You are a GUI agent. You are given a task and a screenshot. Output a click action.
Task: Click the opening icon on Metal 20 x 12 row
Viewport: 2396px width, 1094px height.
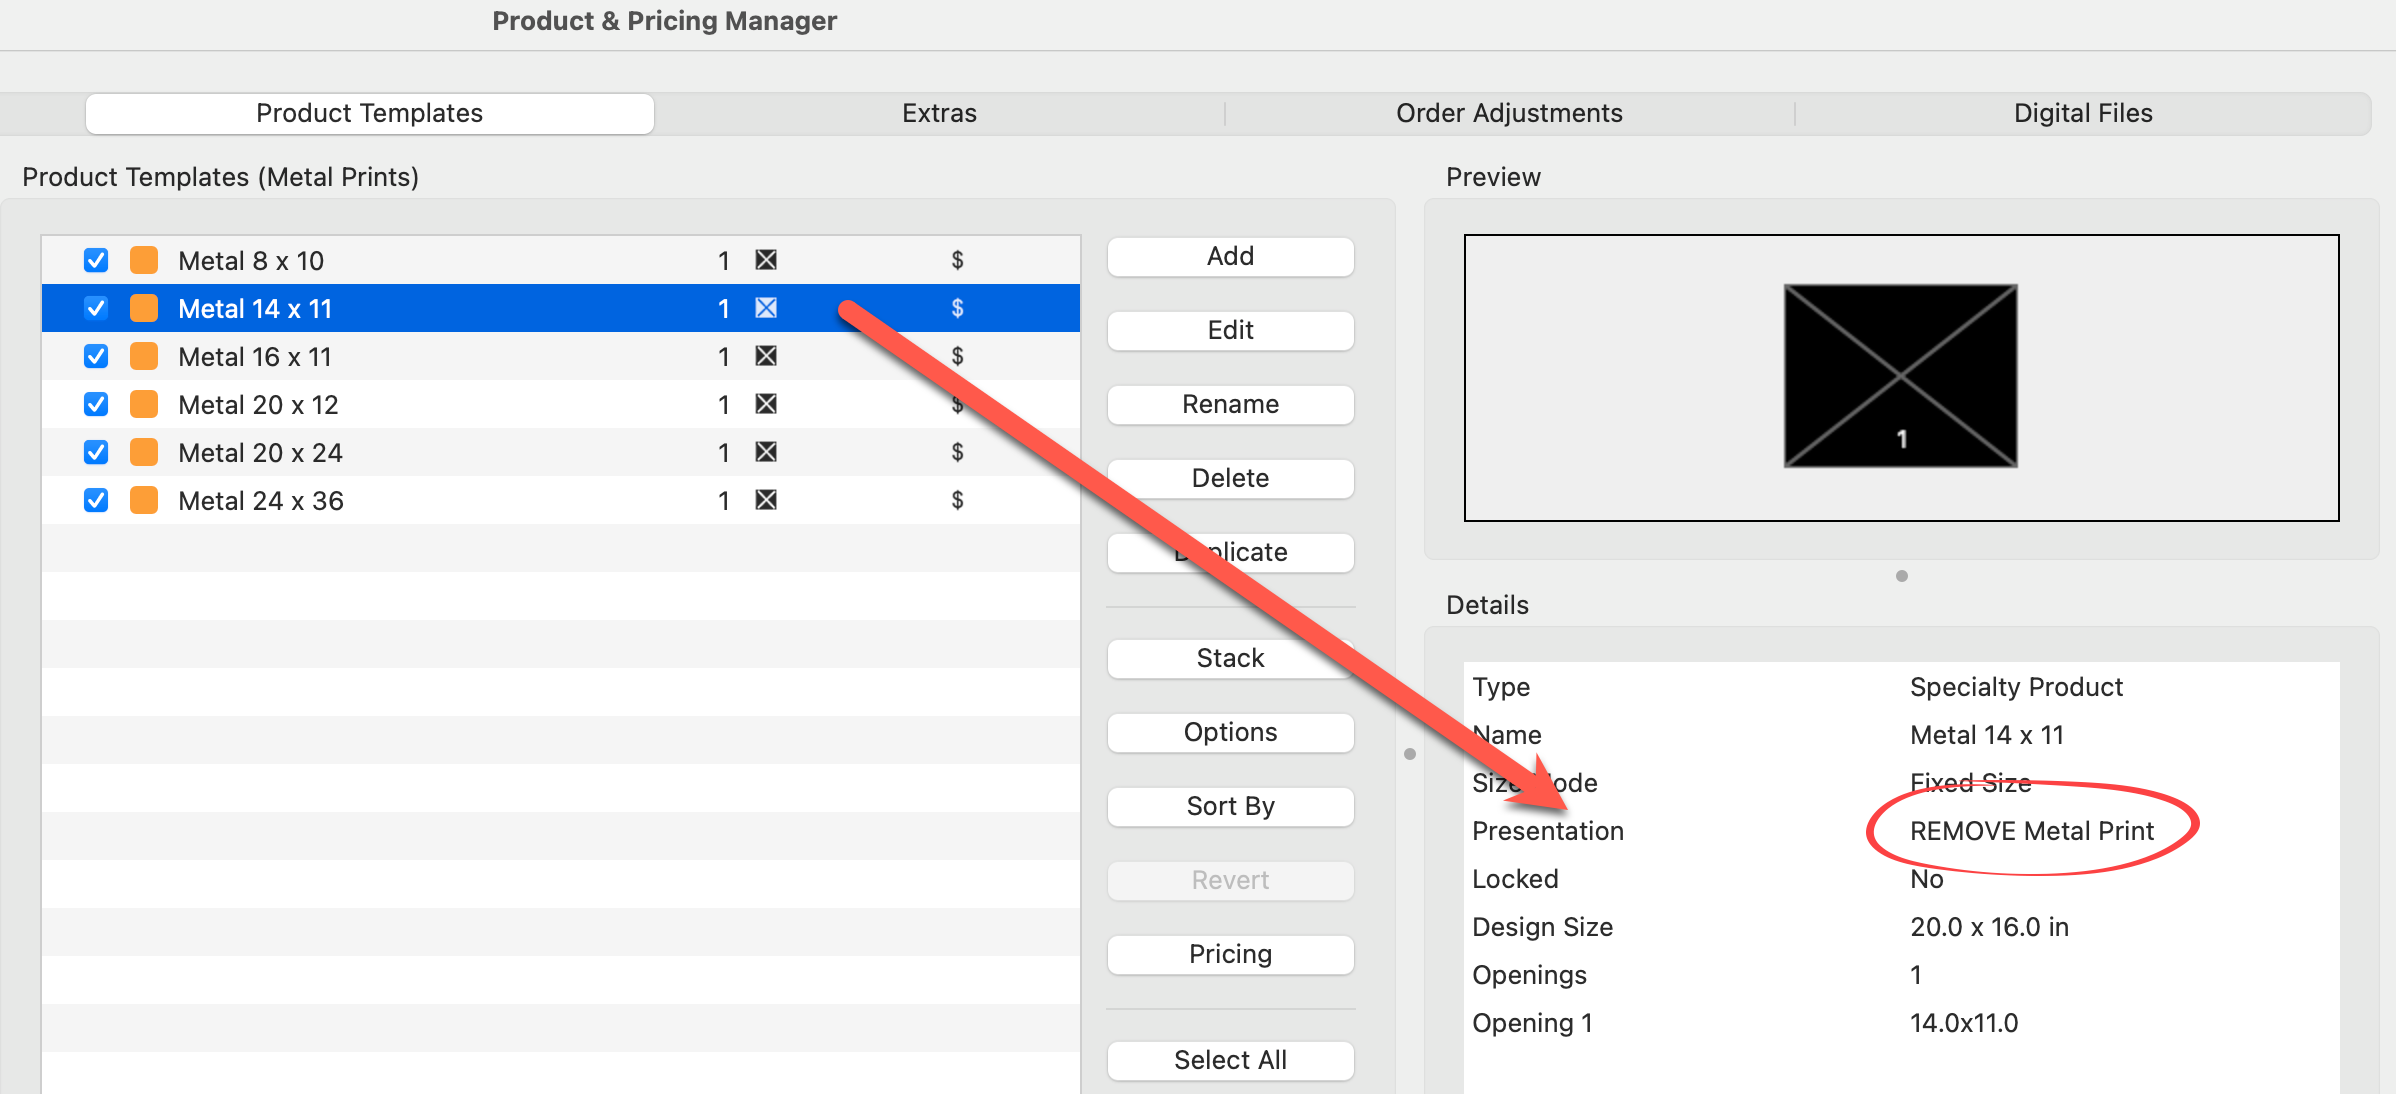click(766, 404)
